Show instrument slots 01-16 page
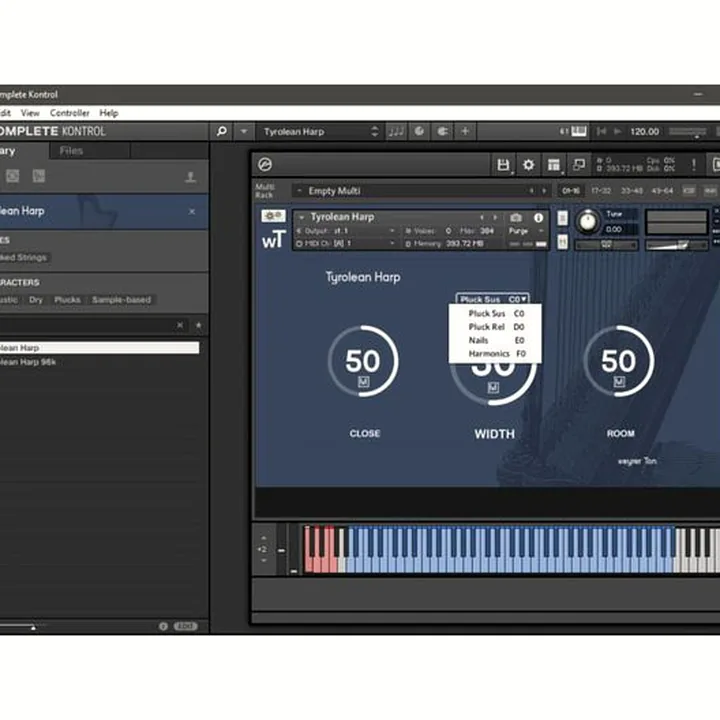Image resolution: width=720 pixels, height=720 pixels. (571, 191)
